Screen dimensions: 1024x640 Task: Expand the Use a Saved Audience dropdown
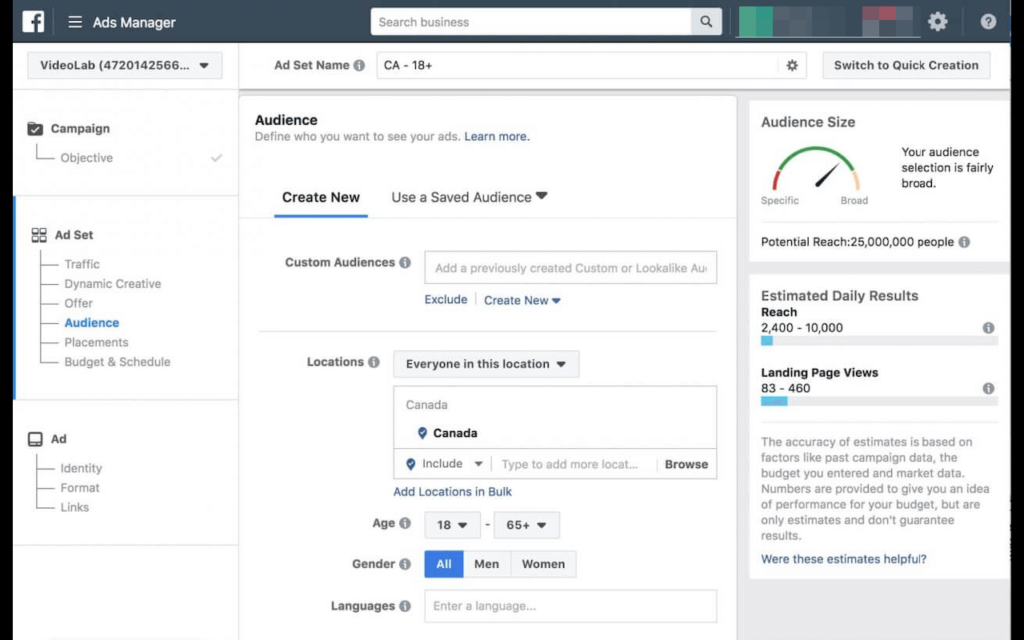coord(469,197)
